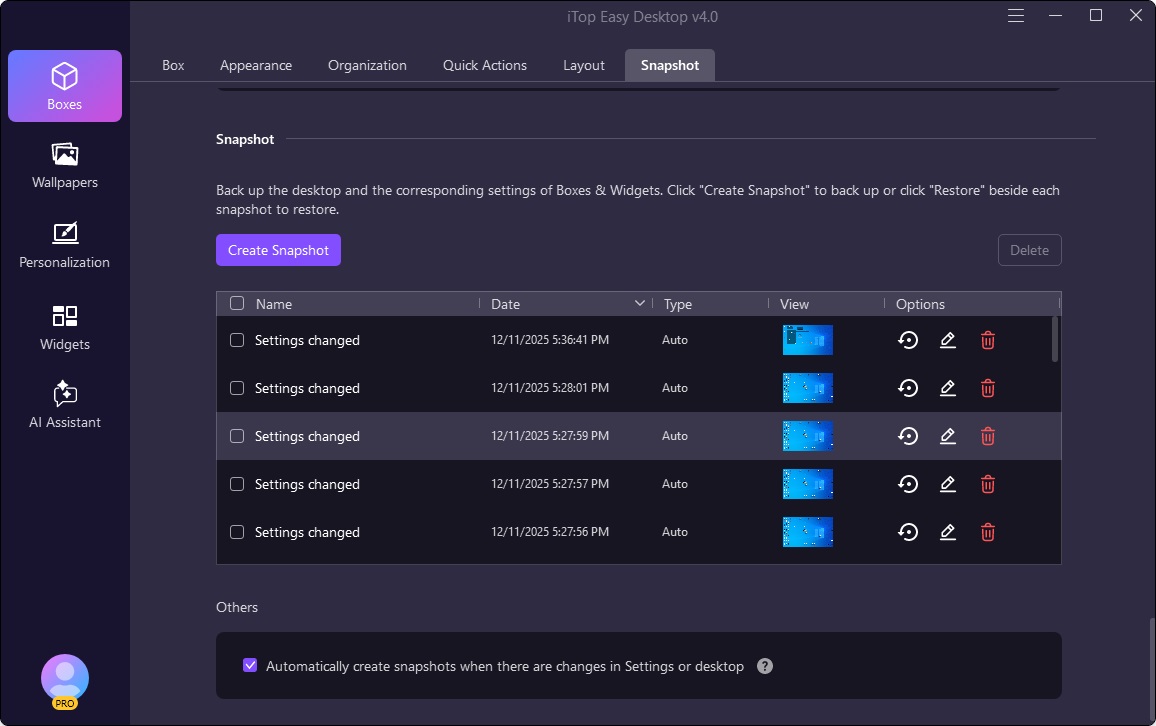The width and height of the screenshot is (1156, 726).
Task: Open the Personalization sidebar section
Action: (x=65, y=245)
